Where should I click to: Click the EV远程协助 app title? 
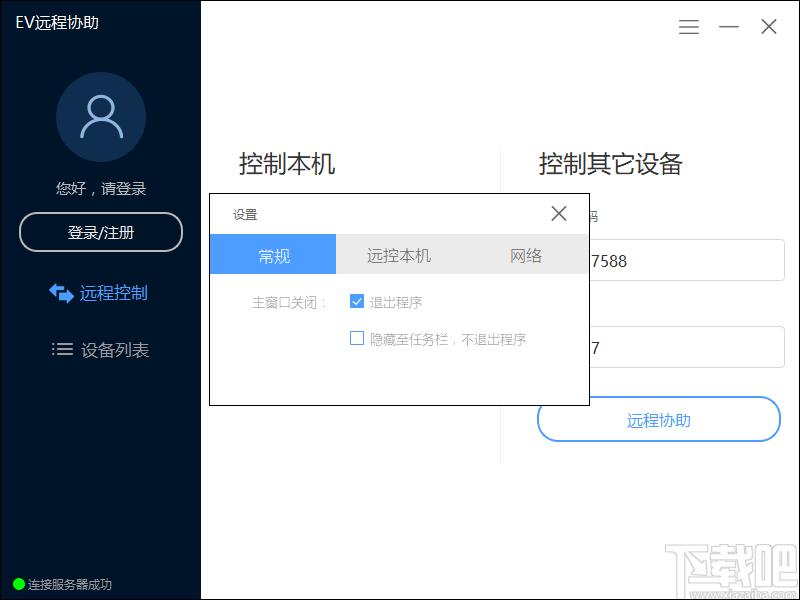click(x=57, y=22)
